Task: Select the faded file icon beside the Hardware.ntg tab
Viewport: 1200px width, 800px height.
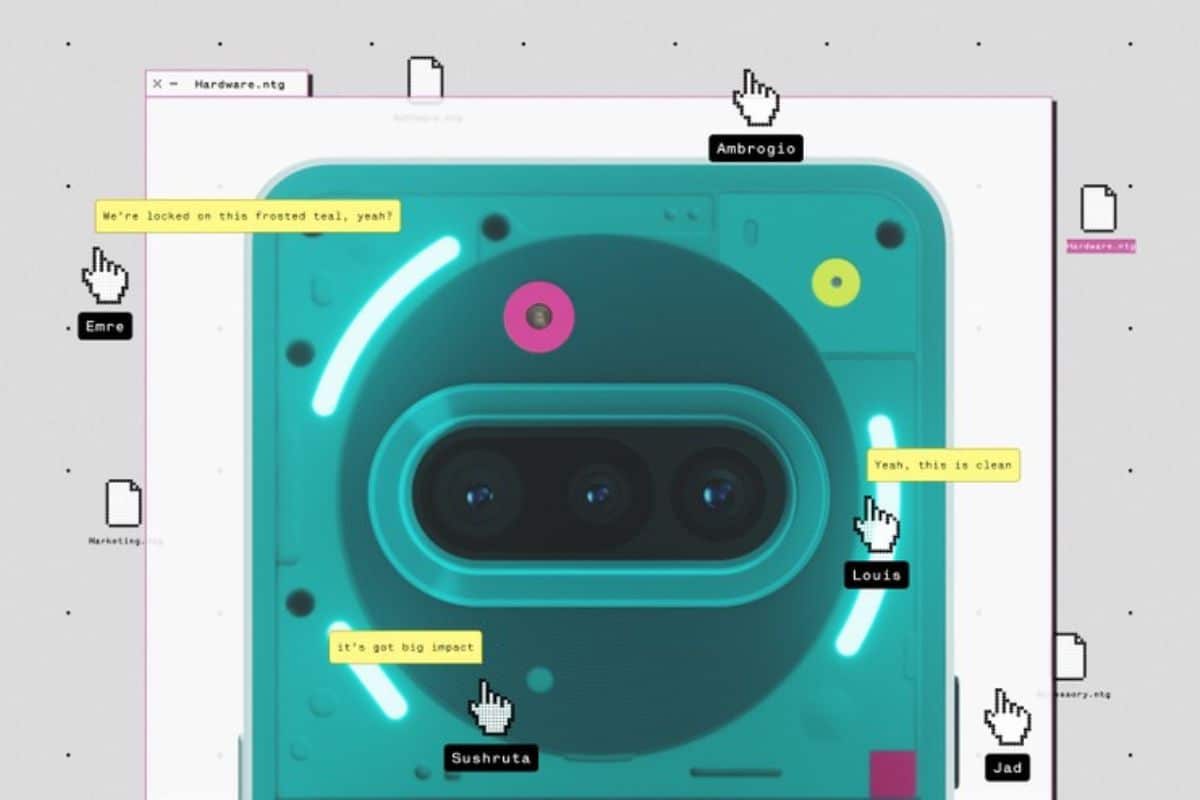Action: click(x=425, y=80)
